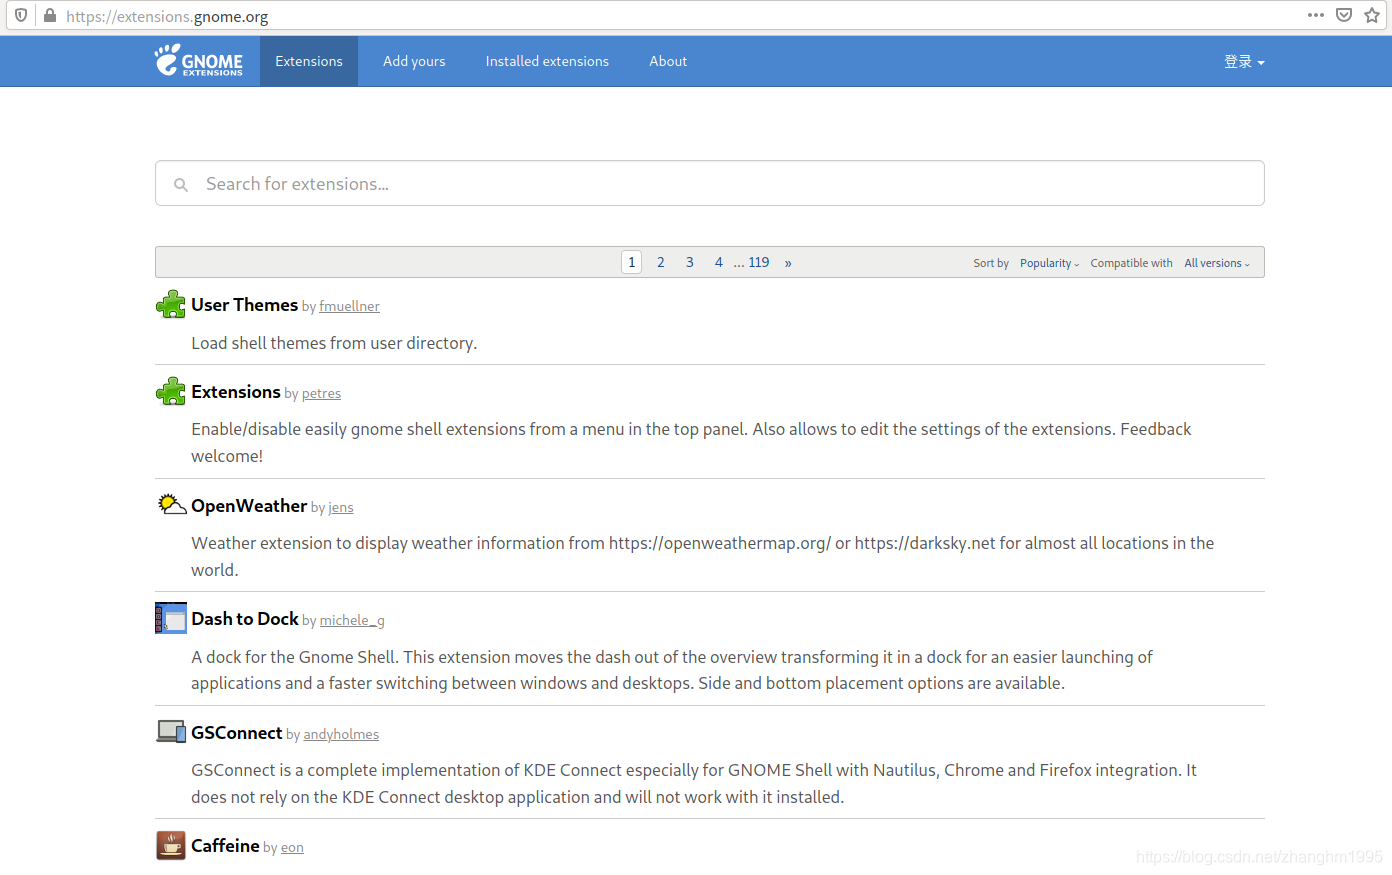This screenshot has height=875, width=1392.
Task: Open the OpenWeather extension title
Action: tap(249, 506)
